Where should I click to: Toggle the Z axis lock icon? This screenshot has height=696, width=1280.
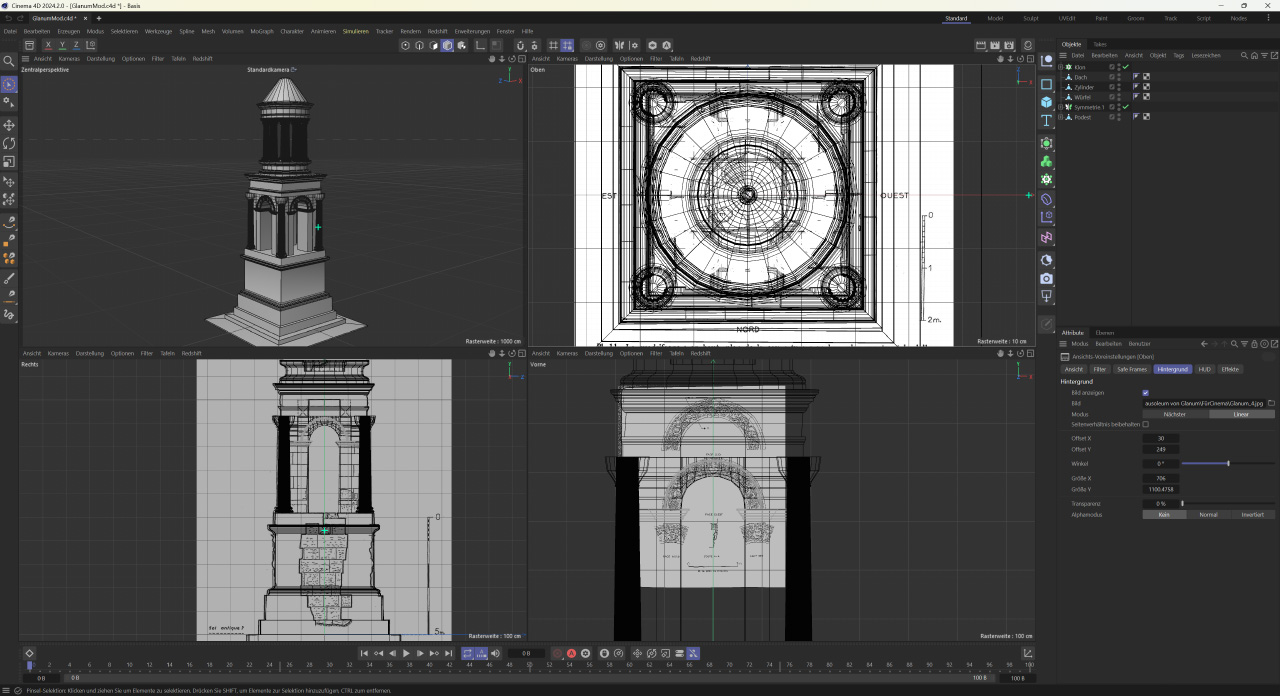point(78,45)
